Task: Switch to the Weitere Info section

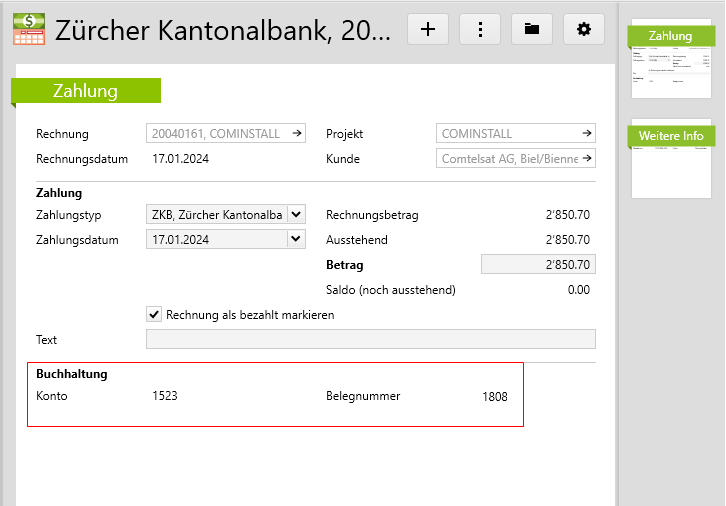Action: click(x=671, y=135)
